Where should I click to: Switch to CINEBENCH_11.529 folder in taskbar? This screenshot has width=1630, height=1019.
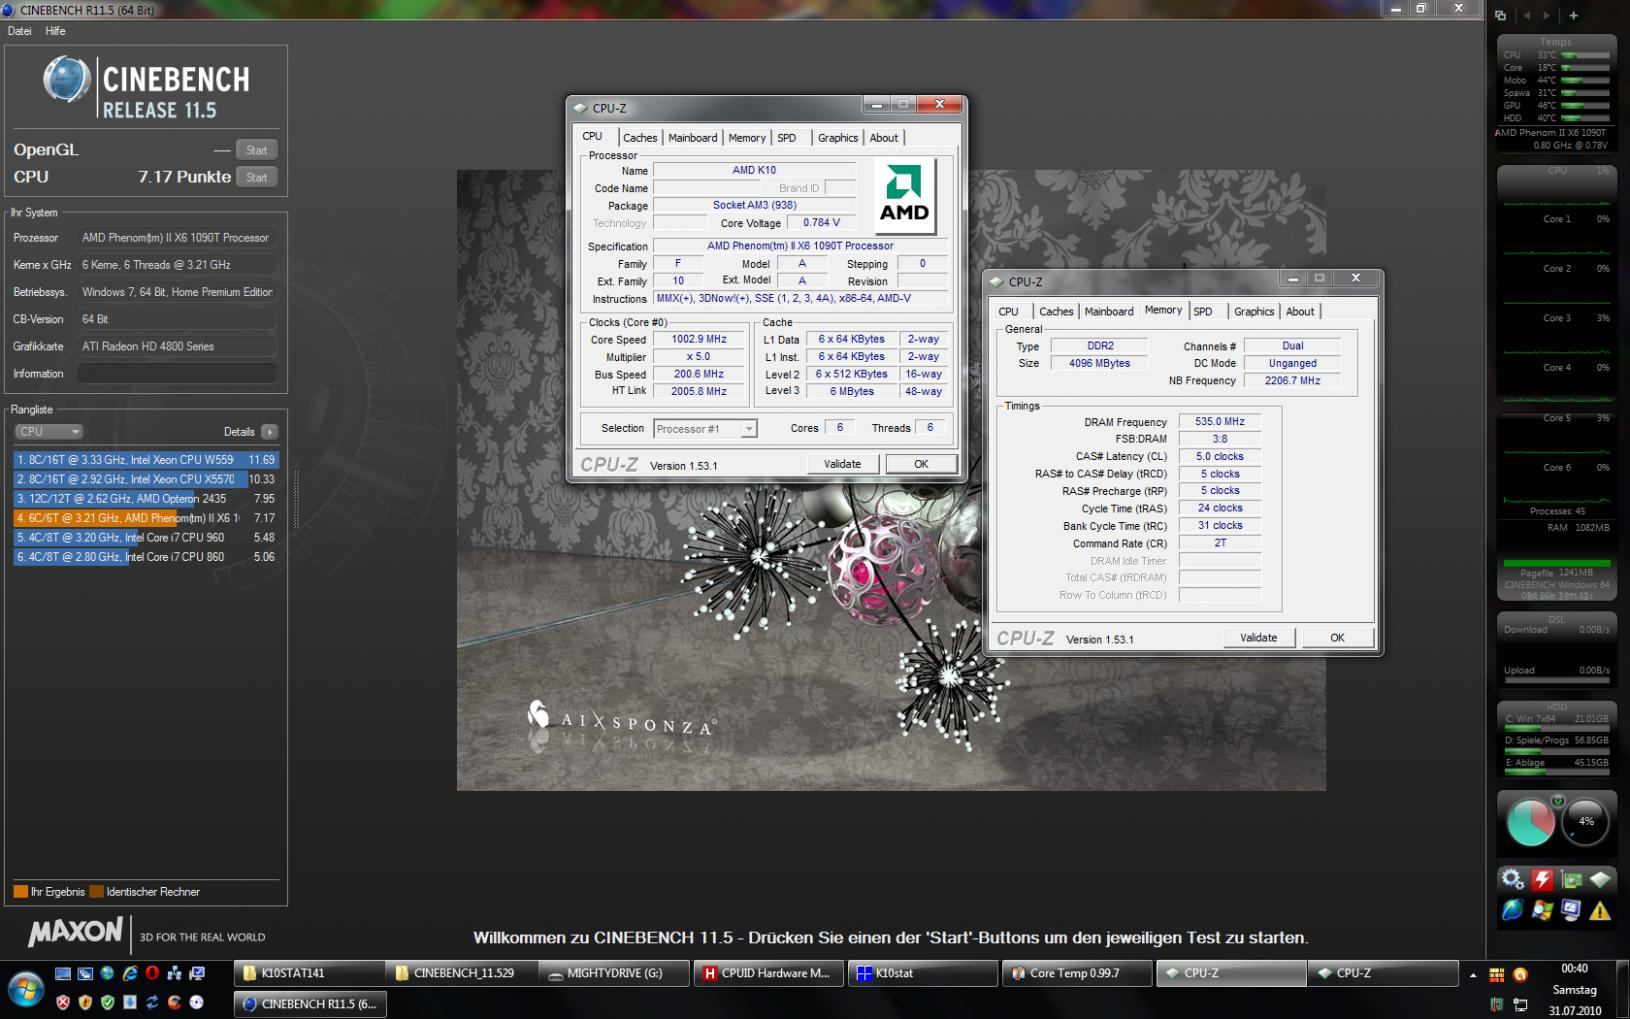click(462, 973)
